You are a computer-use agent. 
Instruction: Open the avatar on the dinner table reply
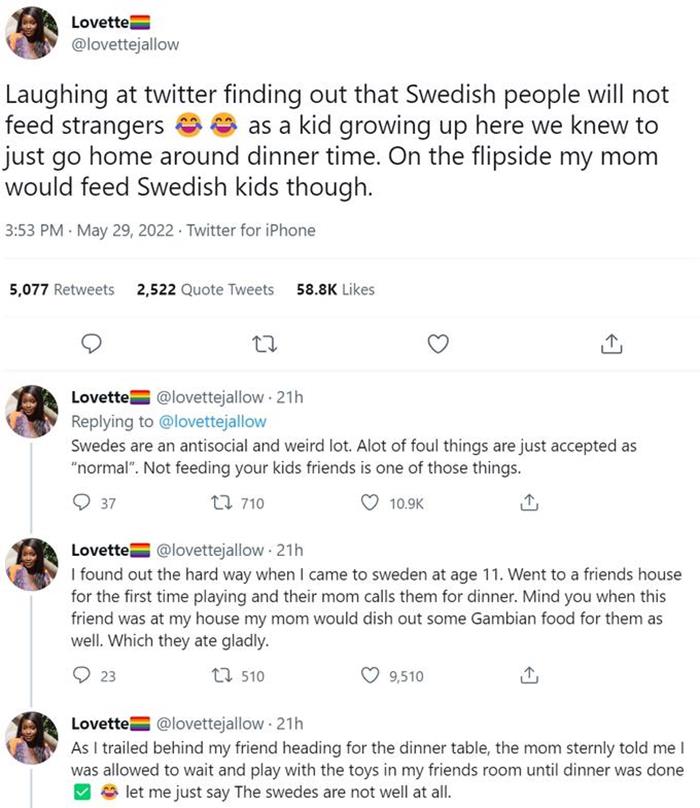[33, 741]
